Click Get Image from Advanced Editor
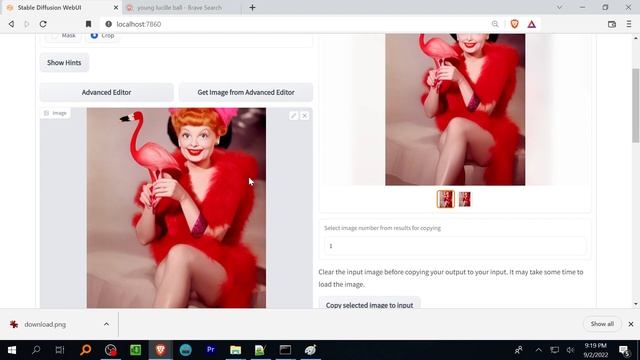Screen dimensions: 640x360 coord(246,92)
